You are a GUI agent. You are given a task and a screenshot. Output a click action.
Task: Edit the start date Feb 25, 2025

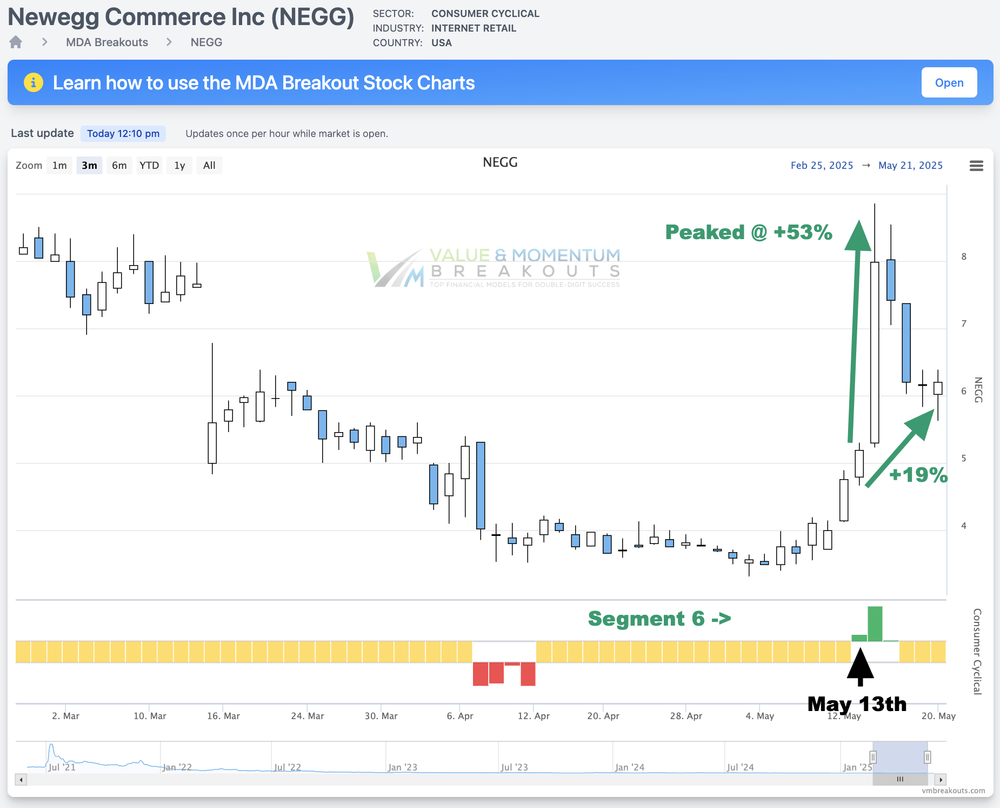click(x=822, y=165)
